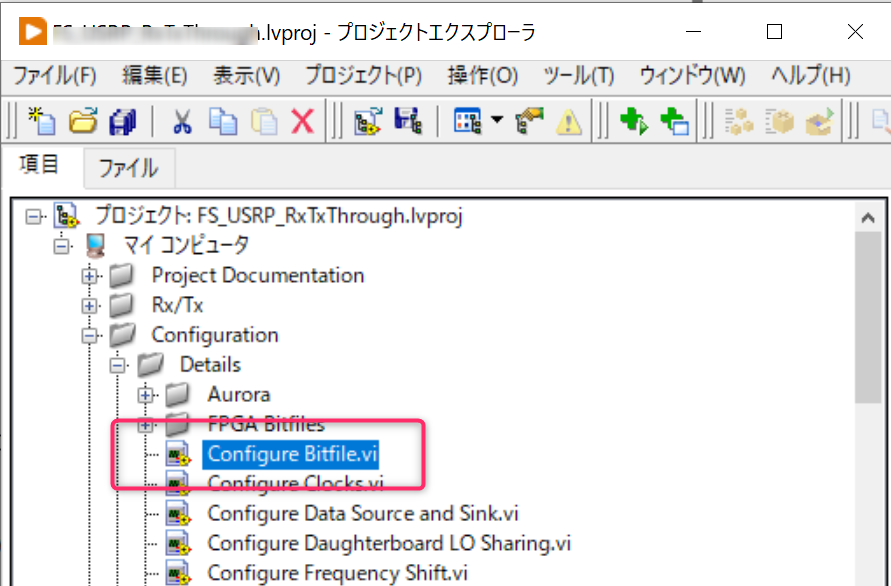
Task: Click the project root icon in the tree
Action: pos(66,216)
